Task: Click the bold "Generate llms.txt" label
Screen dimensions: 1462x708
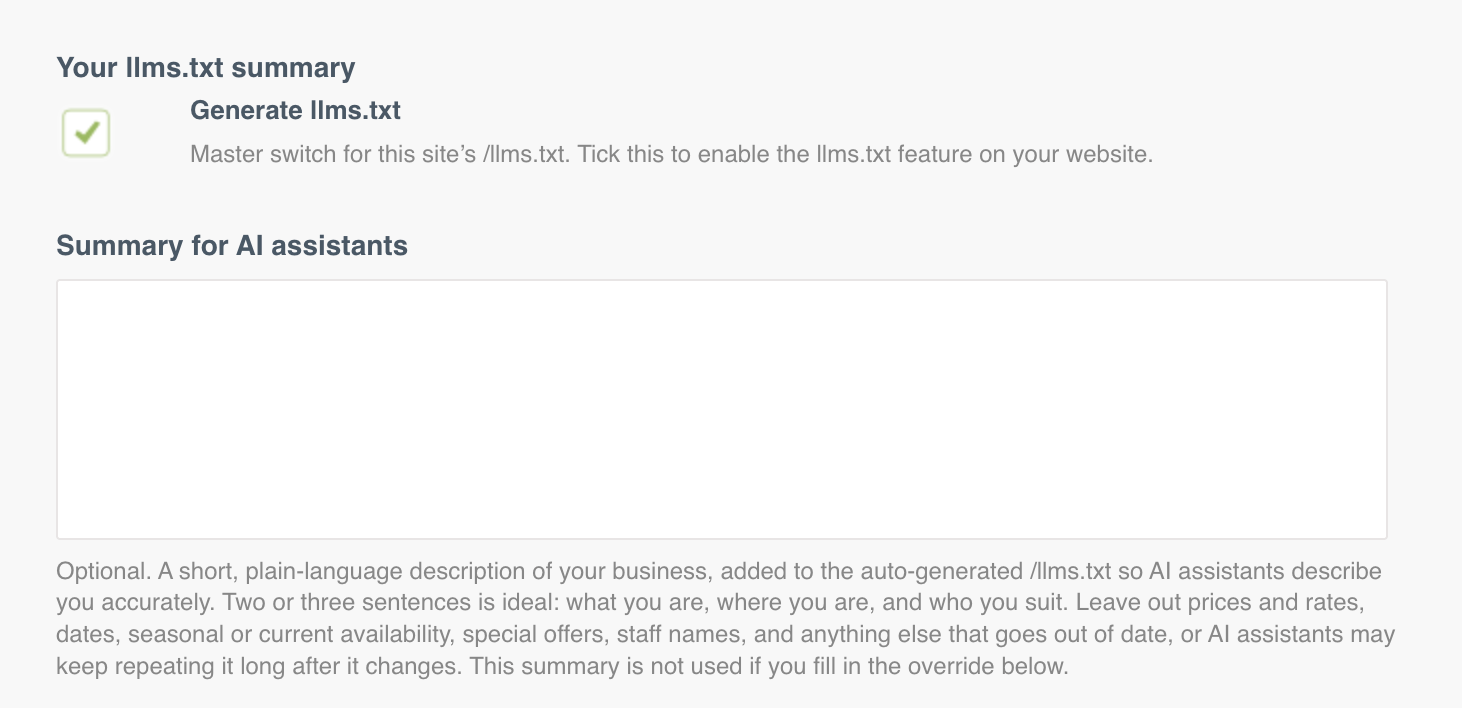Action: point(295,110)
